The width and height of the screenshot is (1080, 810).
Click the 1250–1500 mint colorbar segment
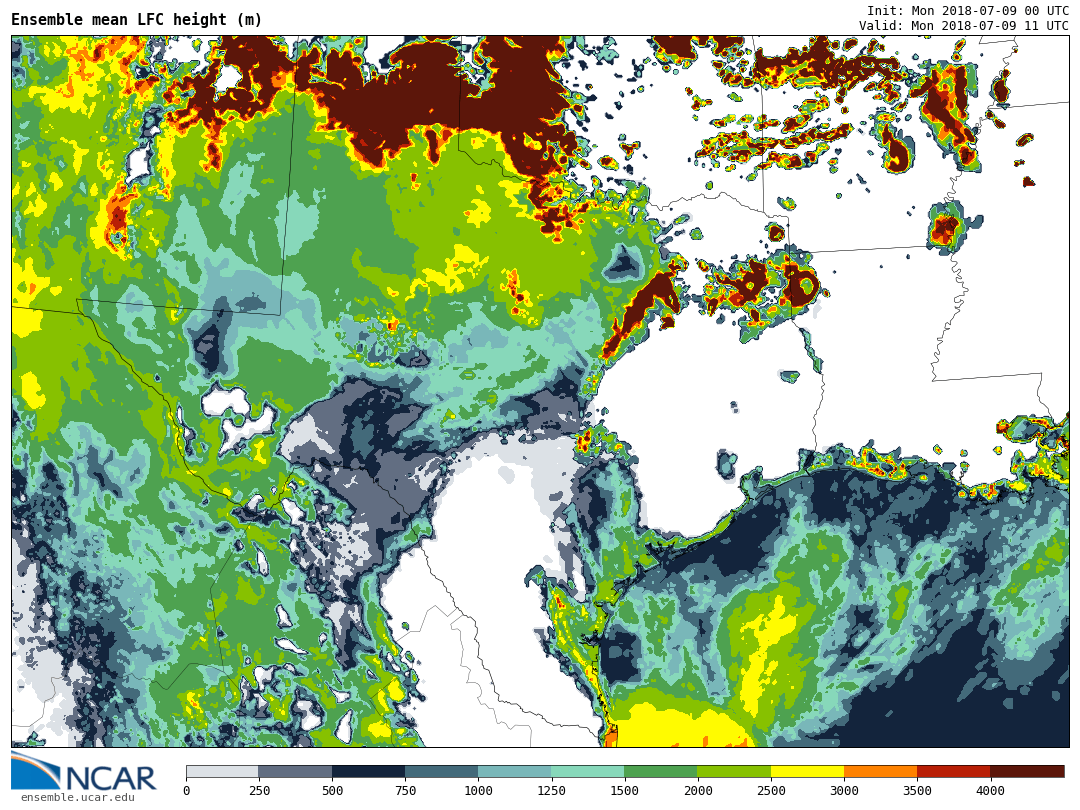pos(588,772)
